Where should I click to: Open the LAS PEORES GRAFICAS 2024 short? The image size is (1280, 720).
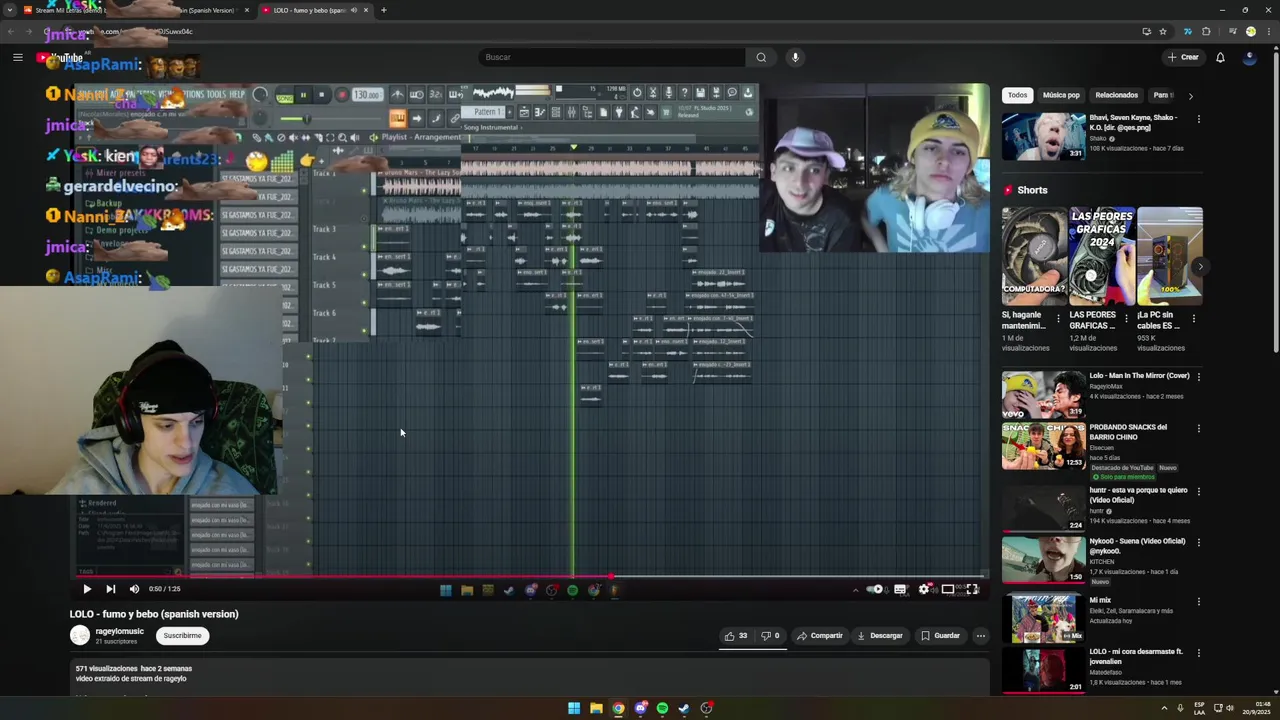pyautogui.click(x=1102, y=256)
